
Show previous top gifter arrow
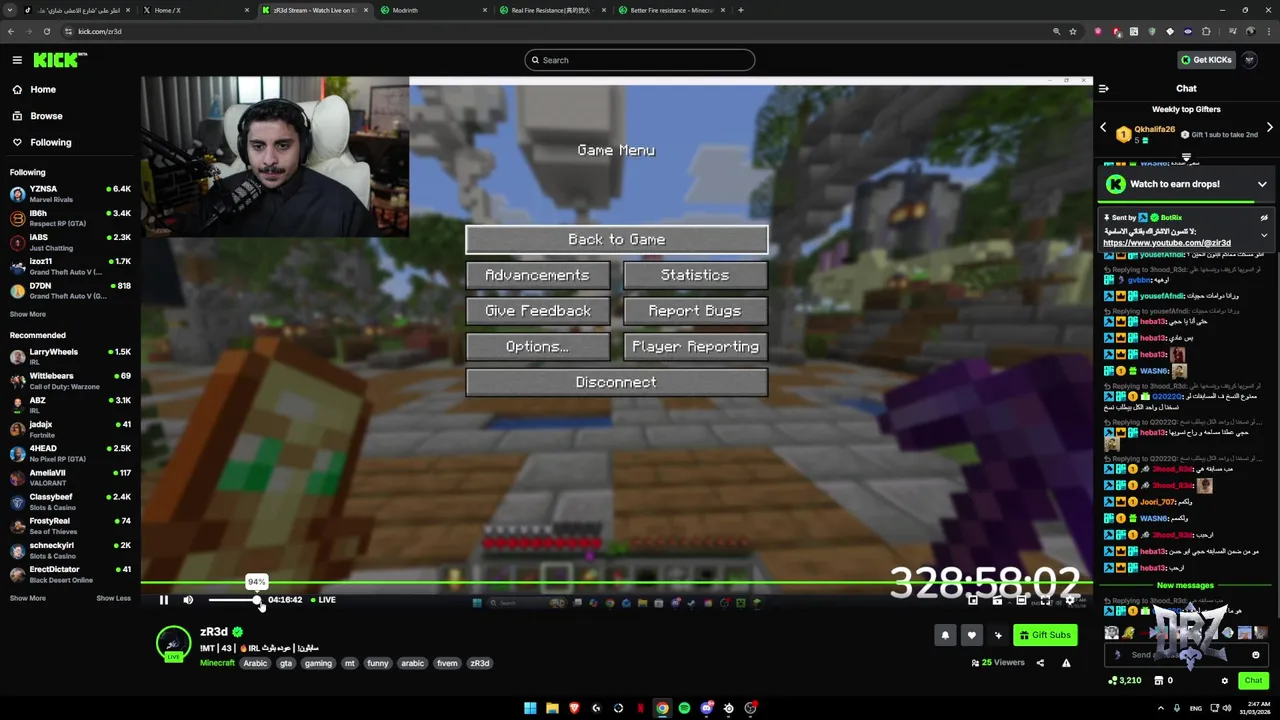point(1103,128)
